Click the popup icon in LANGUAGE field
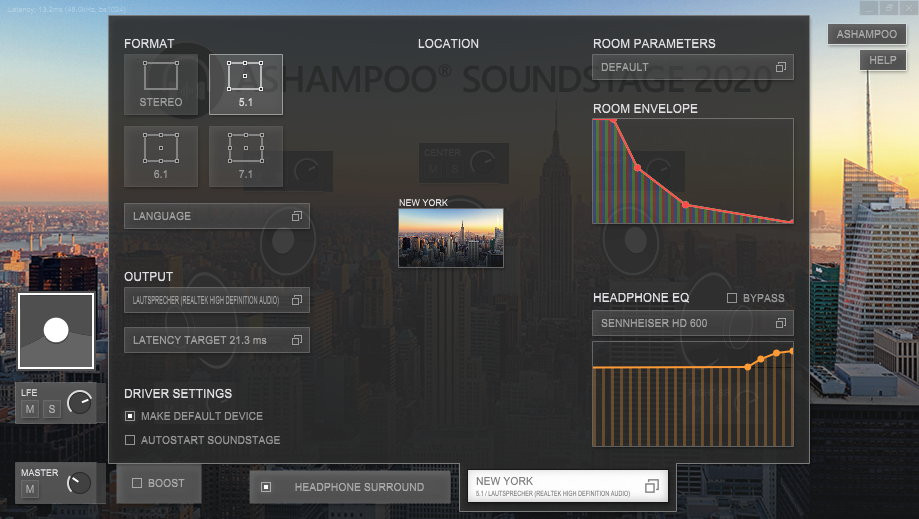 [x=297, y=216]
